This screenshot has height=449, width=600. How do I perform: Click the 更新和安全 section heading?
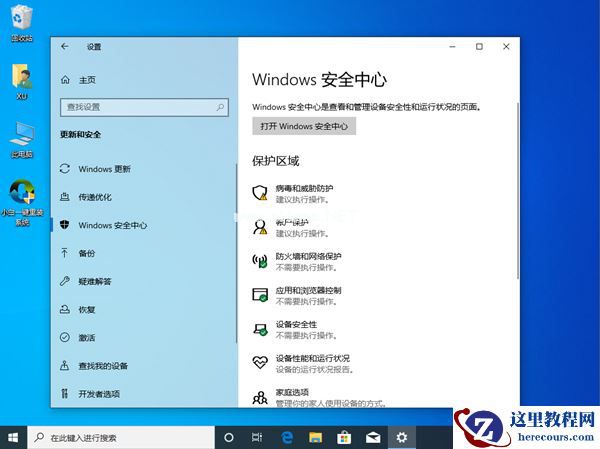tap(81, 134)
